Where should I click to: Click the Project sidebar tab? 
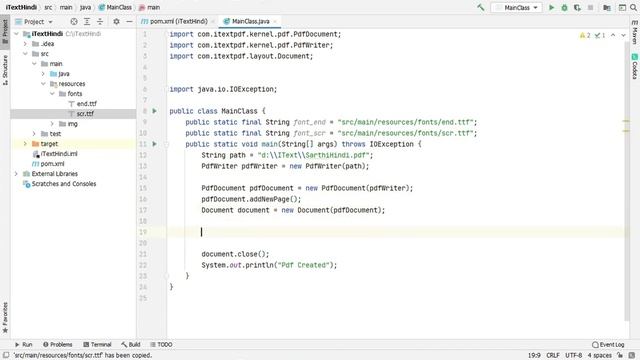point(5,31)
